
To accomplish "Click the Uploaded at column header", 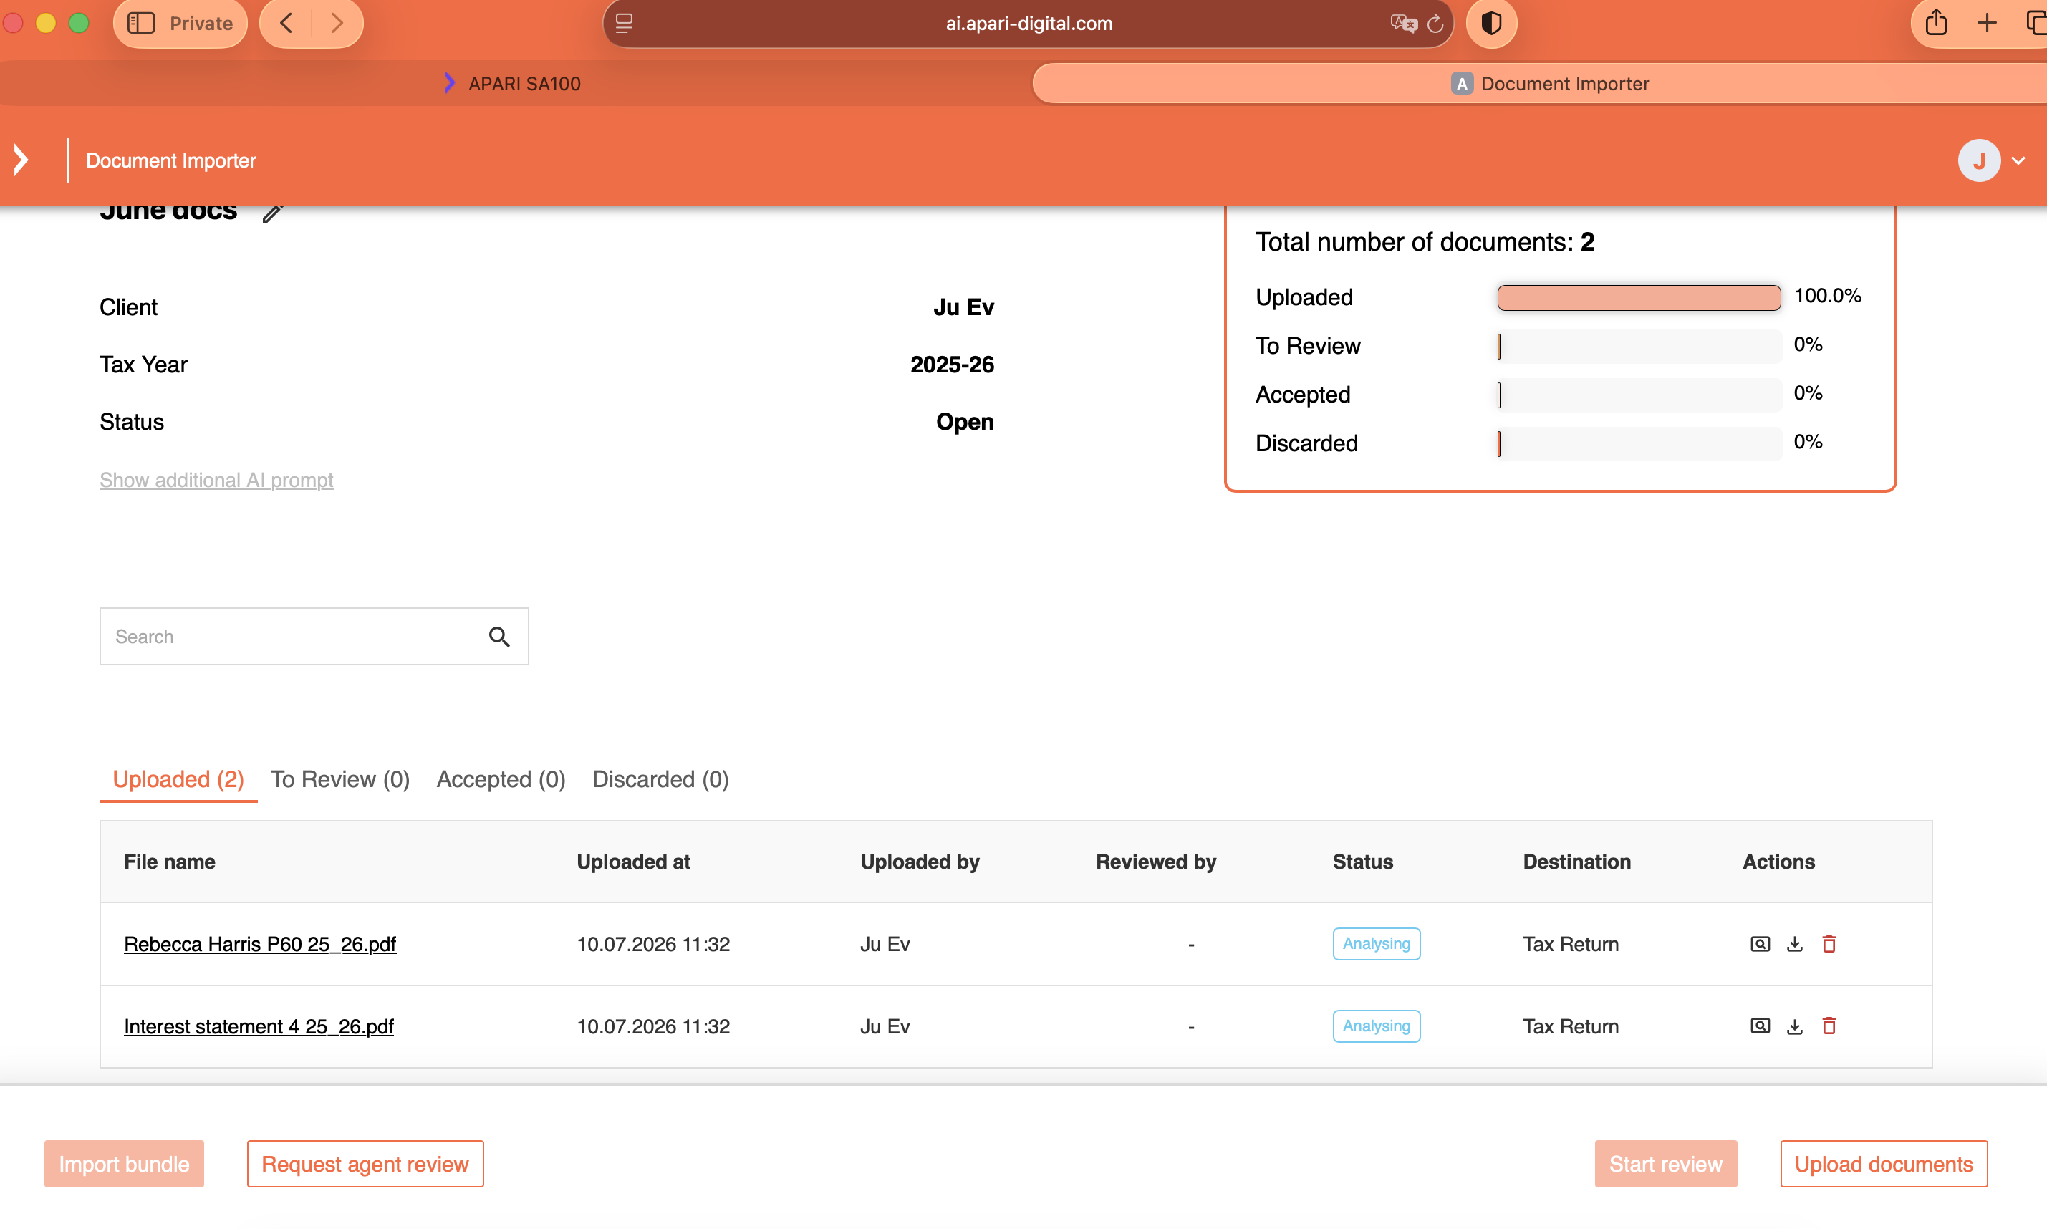I will pos(633,862).
